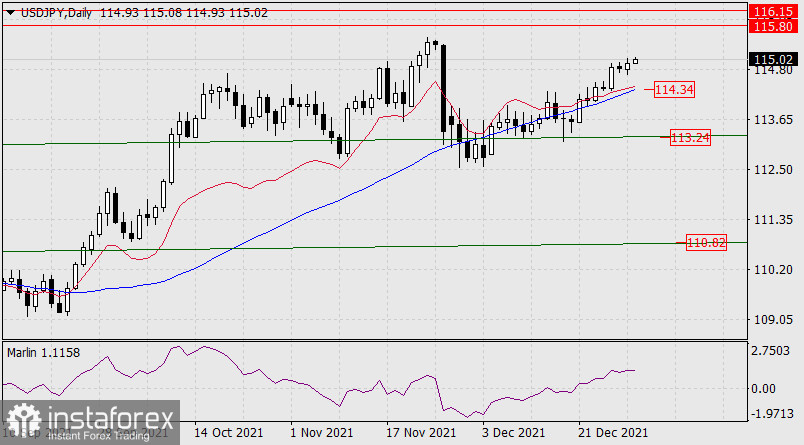
Task: Click the latest candlestick on the chart
Action: point(635,61)
